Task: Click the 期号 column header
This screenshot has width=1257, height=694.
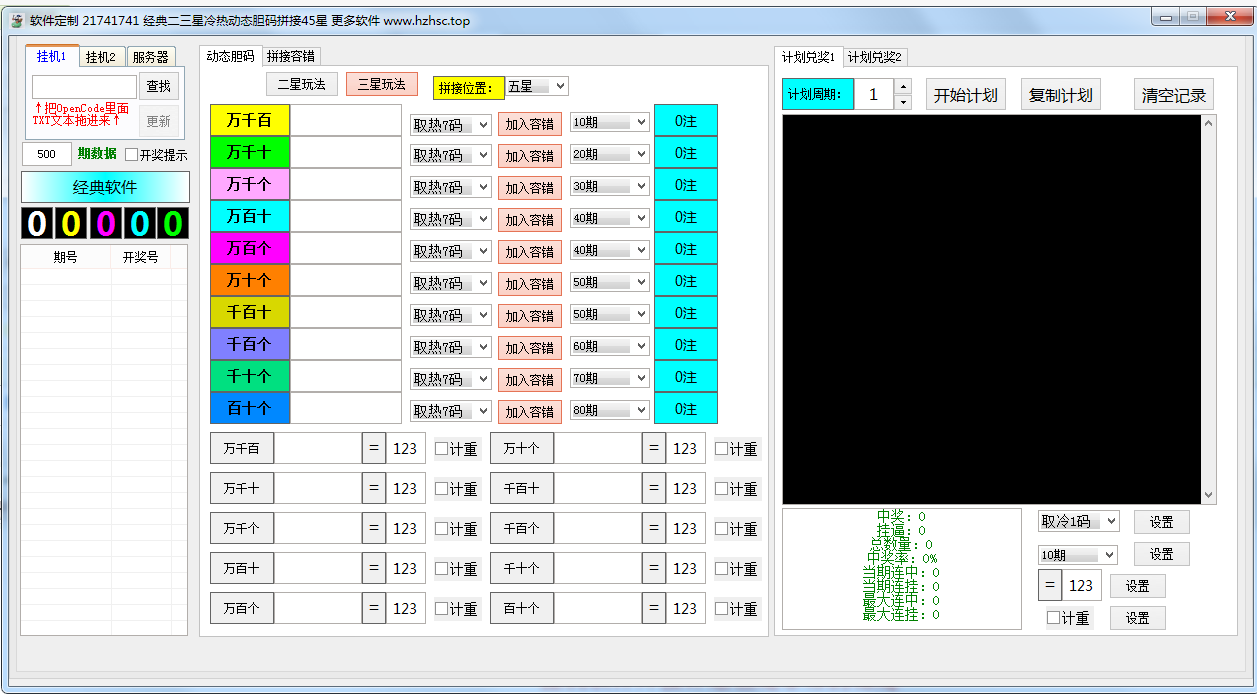Action: pos(65,257)
